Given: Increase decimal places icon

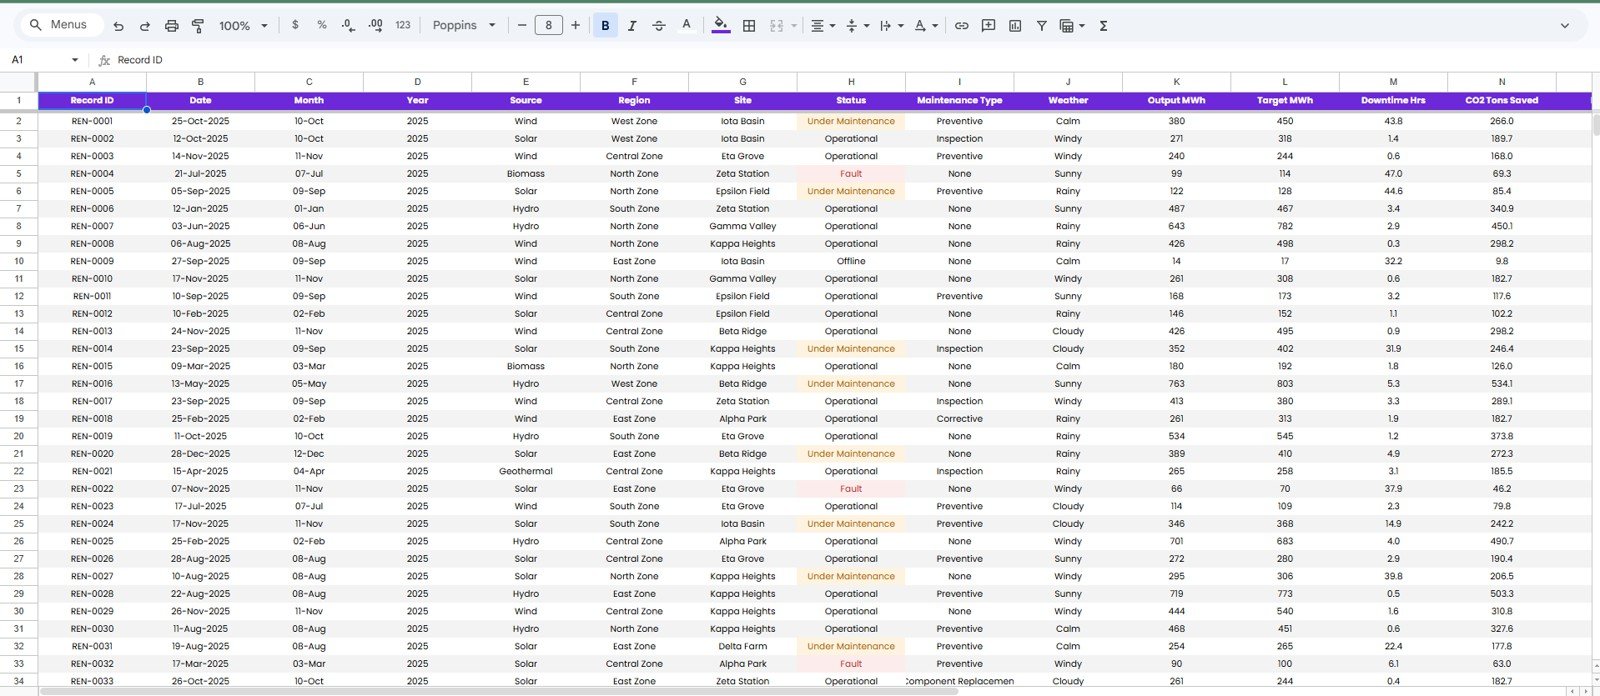Looking at the screenshot, I should coord(375,25).
